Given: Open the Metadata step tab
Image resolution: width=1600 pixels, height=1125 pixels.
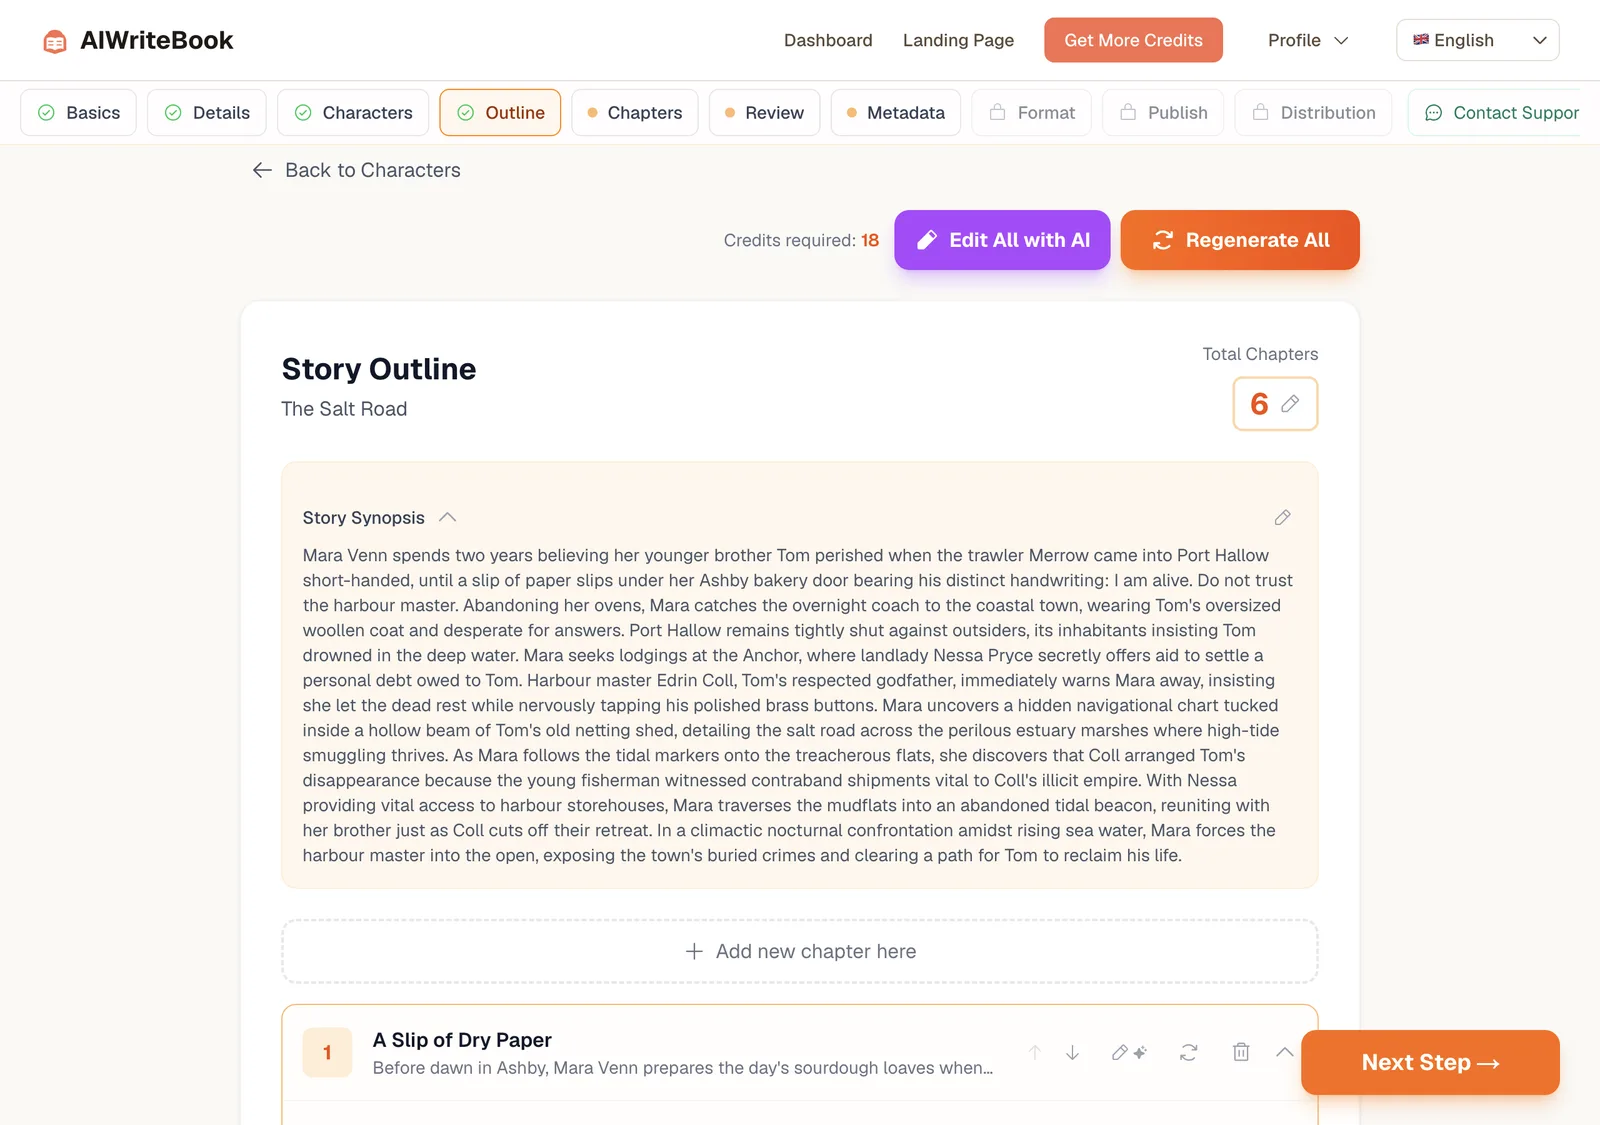Looking at the screenshot, I should [x=895, y=112].
